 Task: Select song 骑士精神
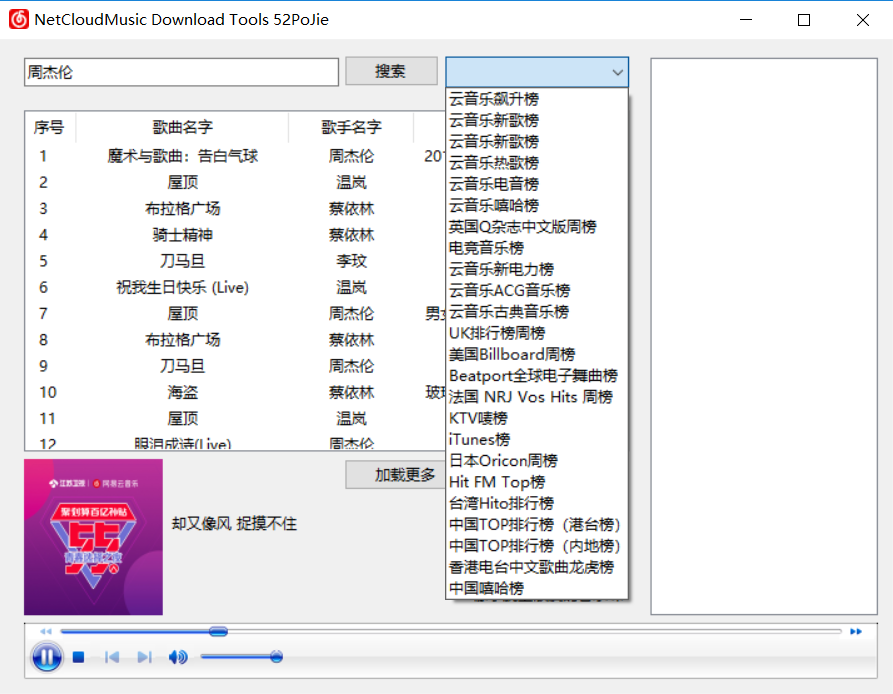coord(182,235)
